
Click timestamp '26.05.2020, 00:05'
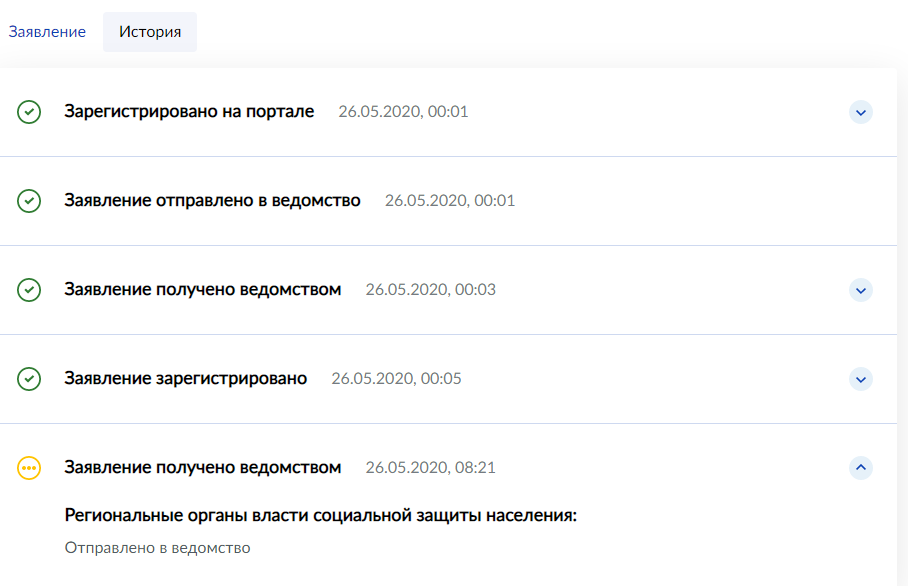[396, 378]
